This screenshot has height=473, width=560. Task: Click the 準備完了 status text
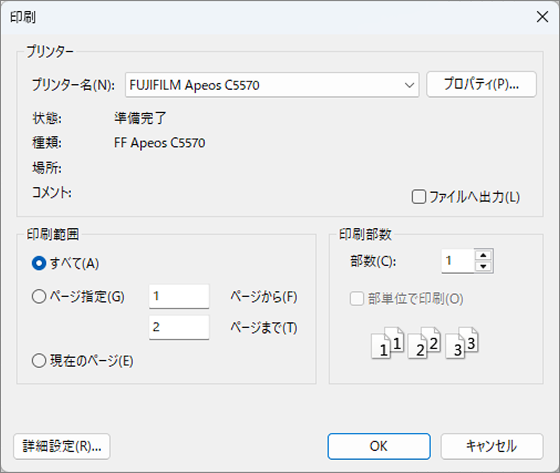click(x=140, y=118)
